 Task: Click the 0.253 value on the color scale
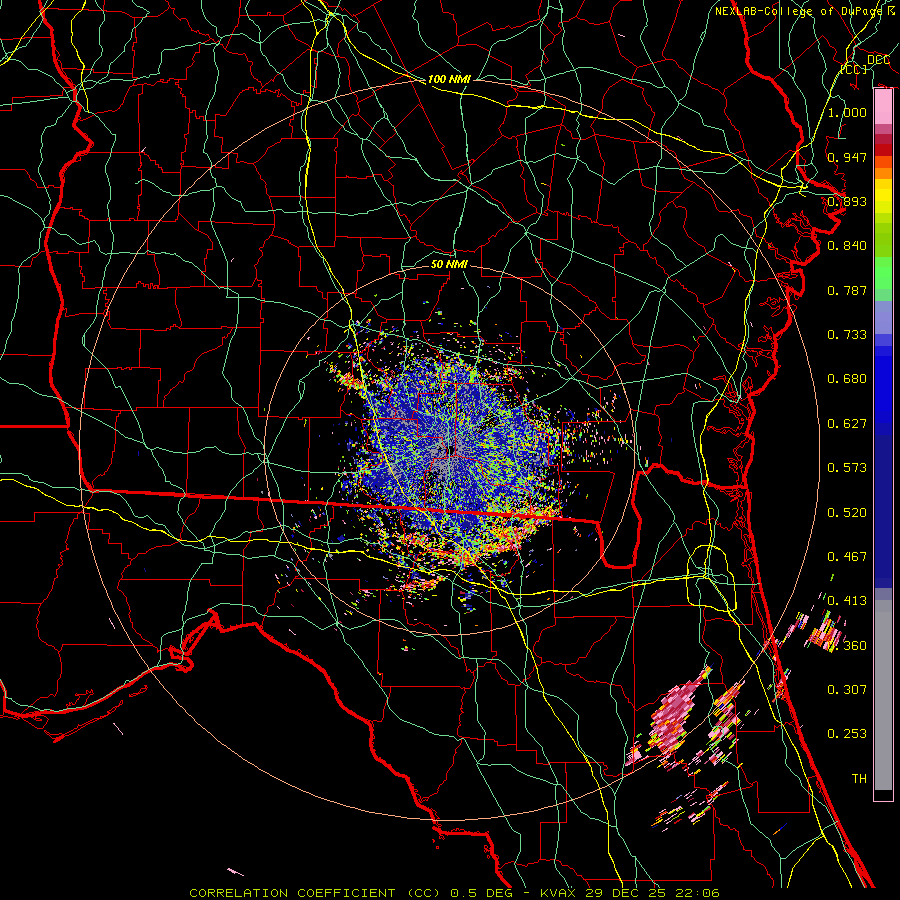point(847,733)
